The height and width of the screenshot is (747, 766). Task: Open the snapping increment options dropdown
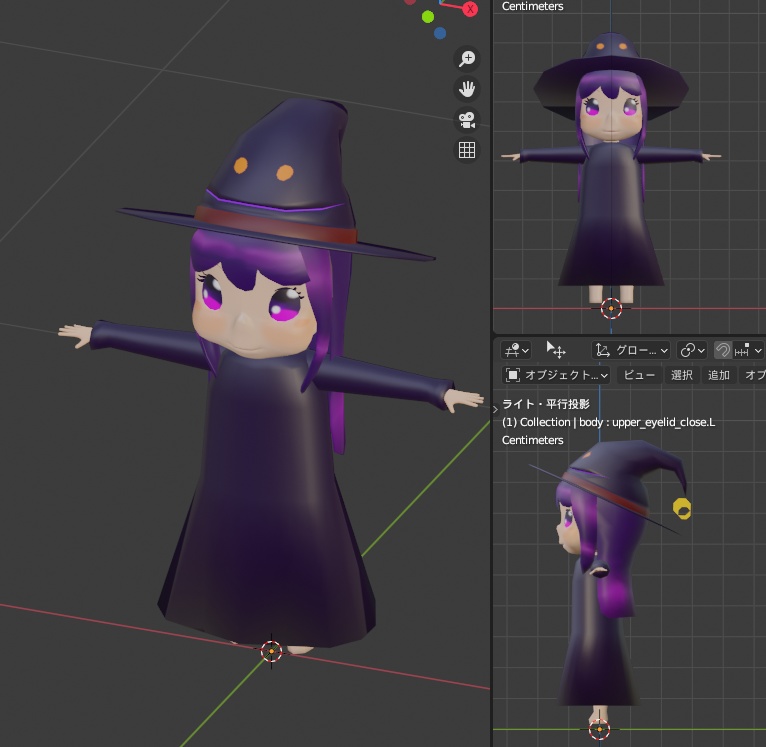tap(748, 350)
